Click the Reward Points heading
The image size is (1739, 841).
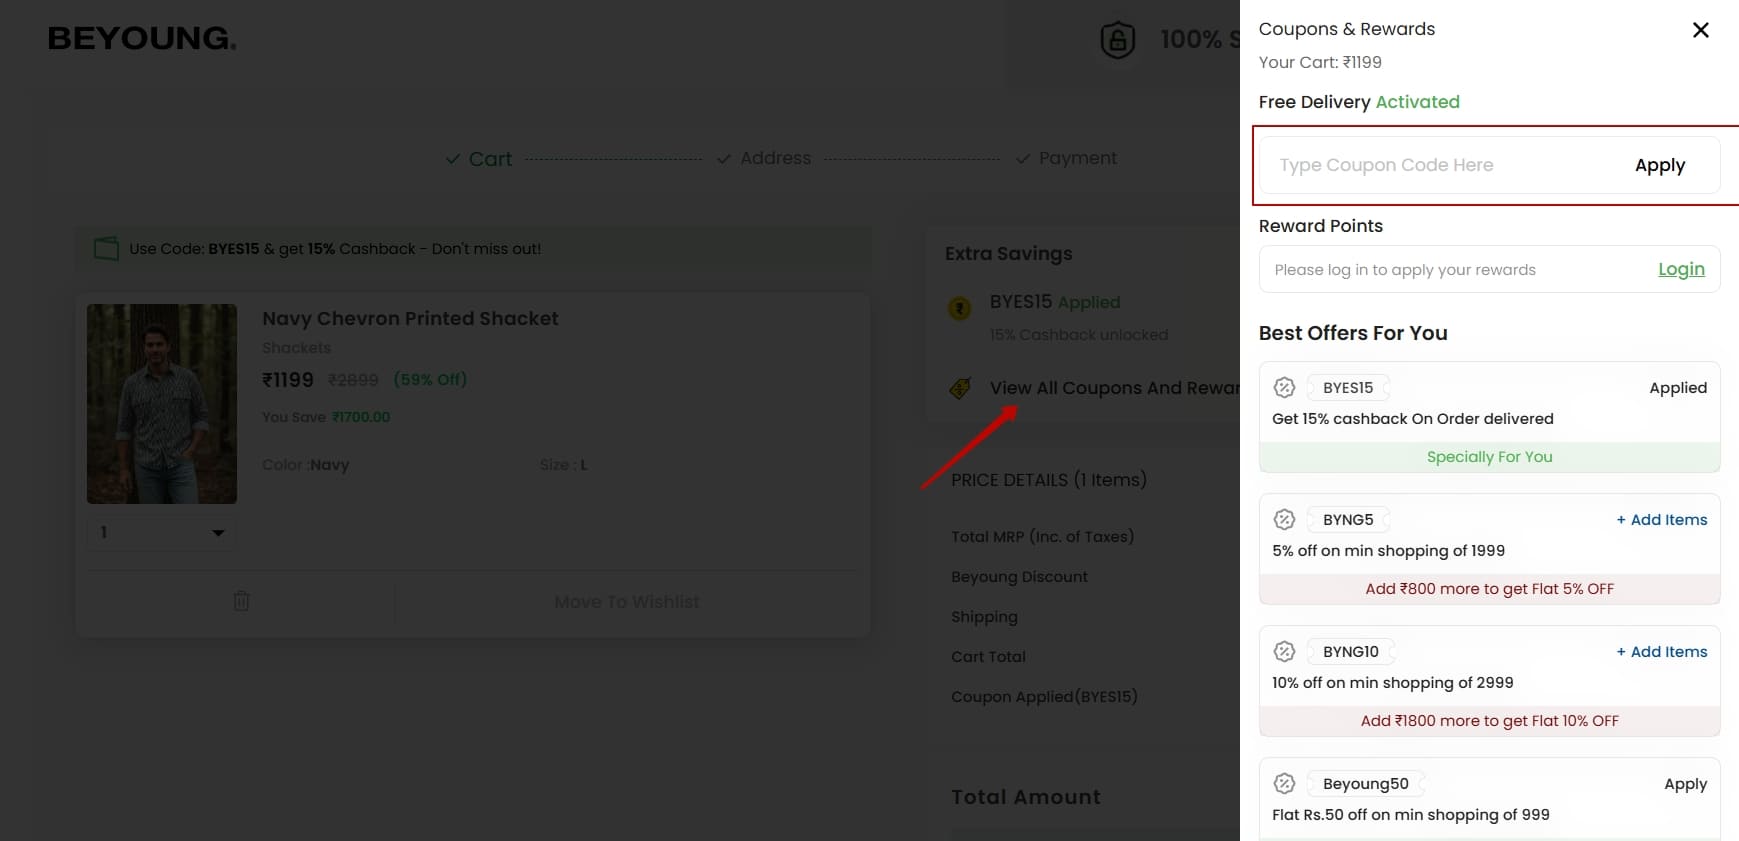(1321, 226)
